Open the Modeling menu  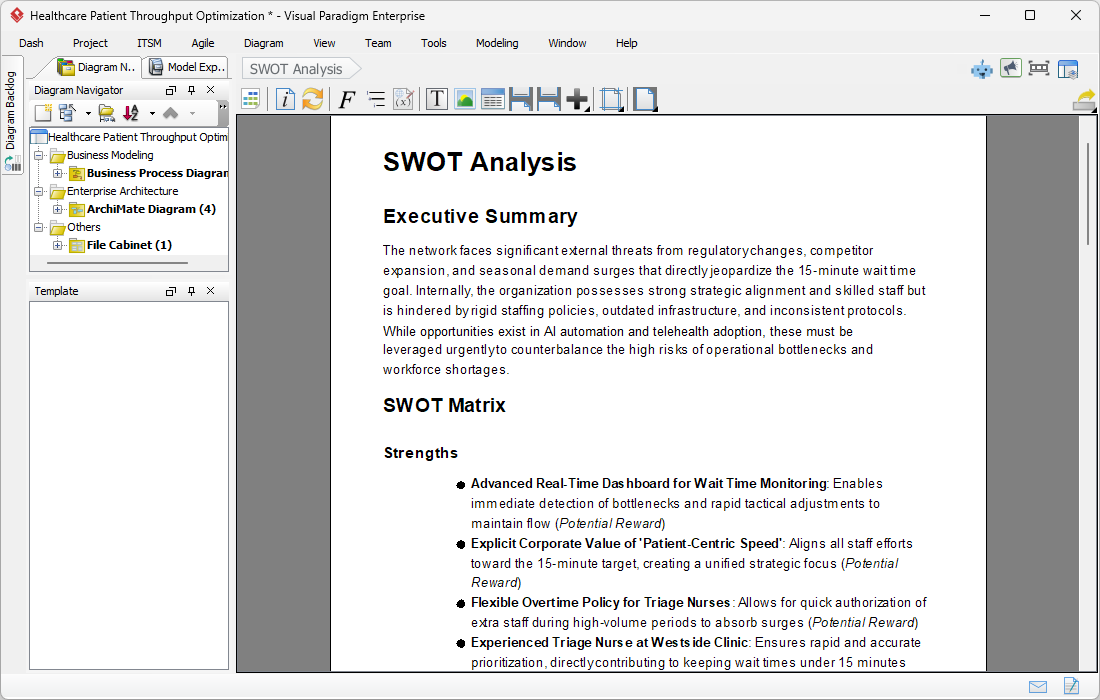(x=497, y=43)
